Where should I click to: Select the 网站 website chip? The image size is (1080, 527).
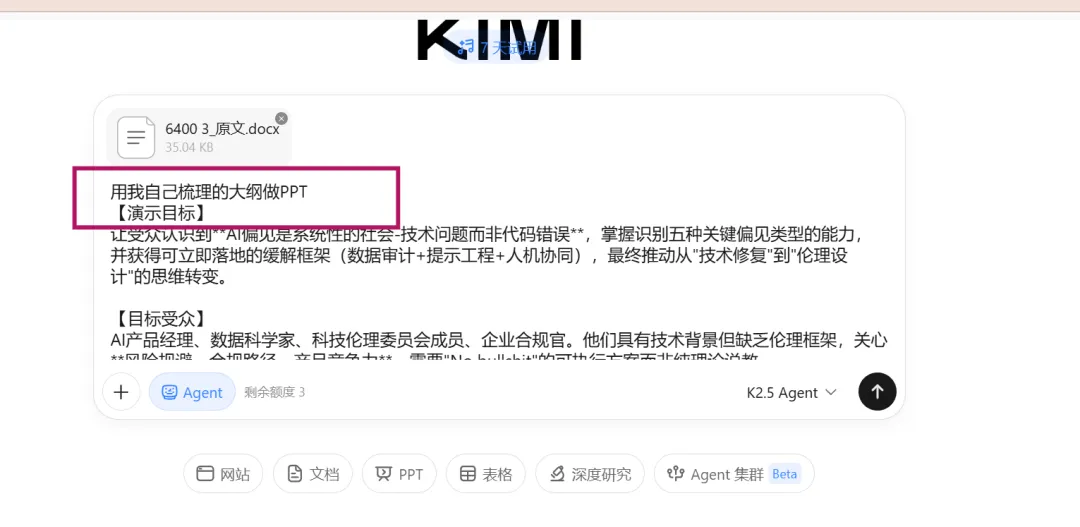coord(222,473)
